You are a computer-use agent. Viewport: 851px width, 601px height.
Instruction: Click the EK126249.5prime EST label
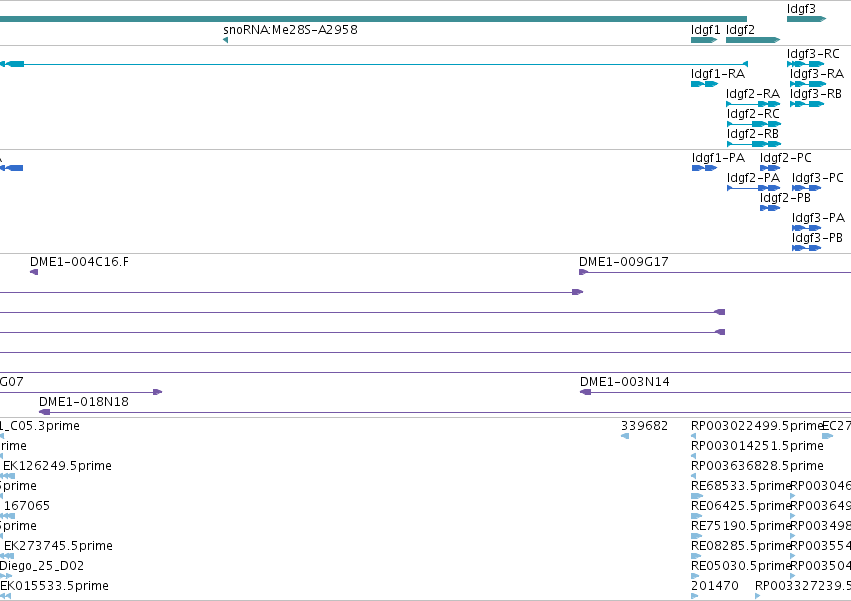click(x=58, y=466)
